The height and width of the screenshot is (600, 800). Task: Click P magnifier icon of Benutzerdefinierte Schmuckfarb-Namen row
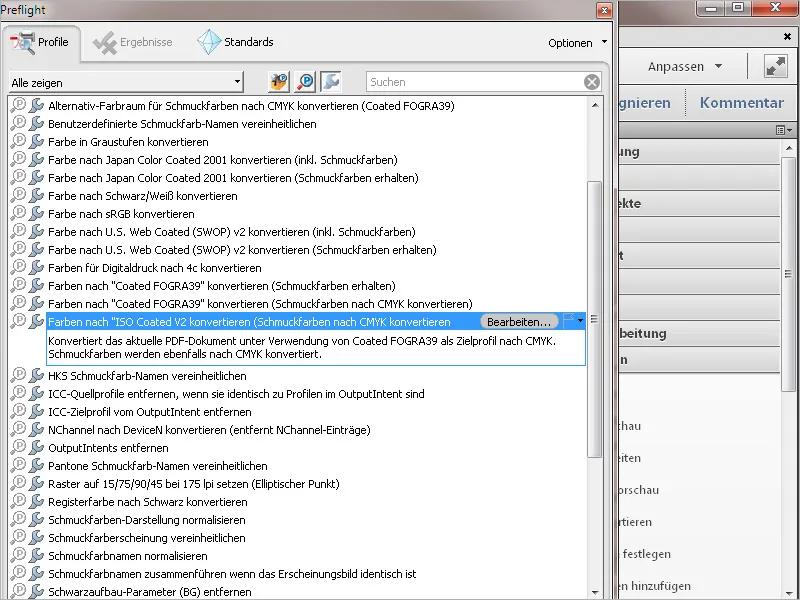click(x=18, y=122)
